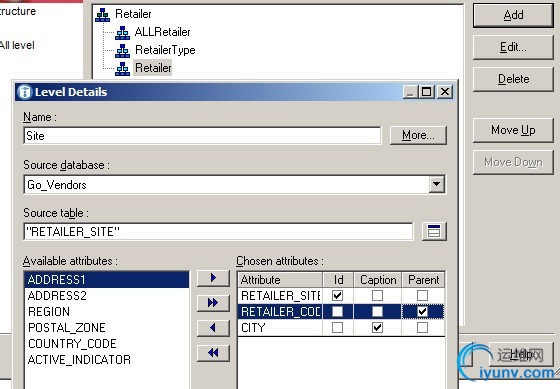Viewport: 560px width, 389px height.
Task: Close the Level Details window
Action: click(x=445, y=92)
